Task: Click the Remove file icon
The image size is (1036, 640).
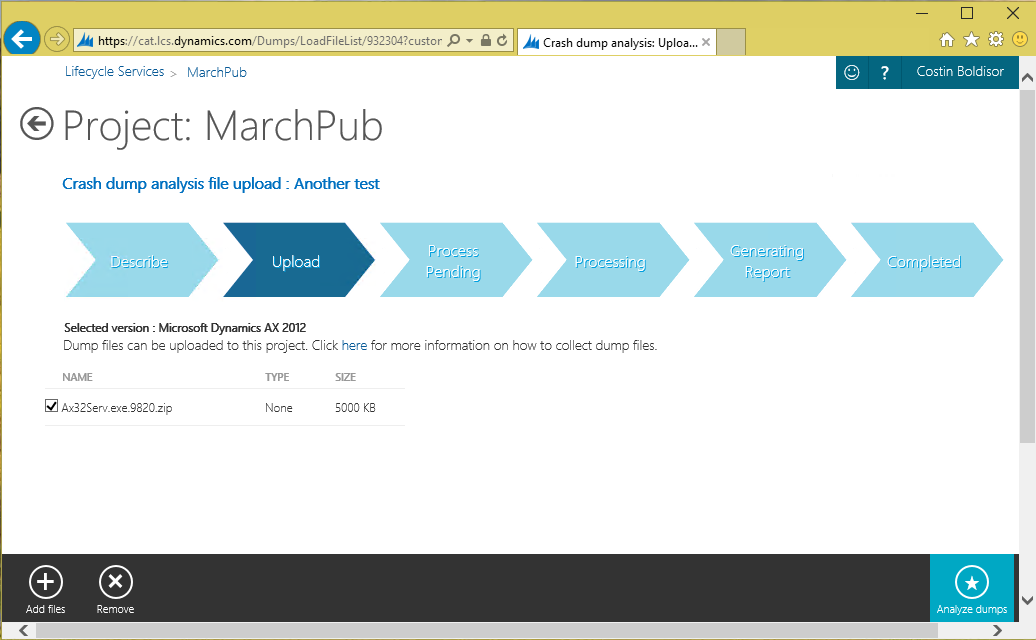Action: [x=115, y=582]
